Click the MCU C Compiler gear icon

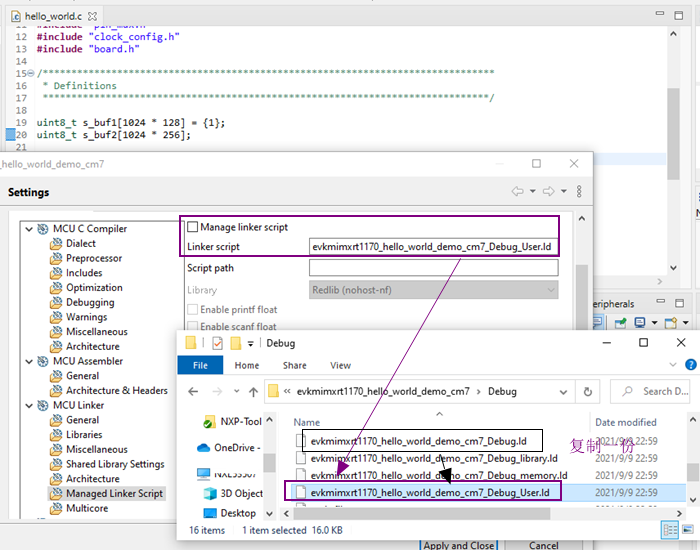(43, 229)
